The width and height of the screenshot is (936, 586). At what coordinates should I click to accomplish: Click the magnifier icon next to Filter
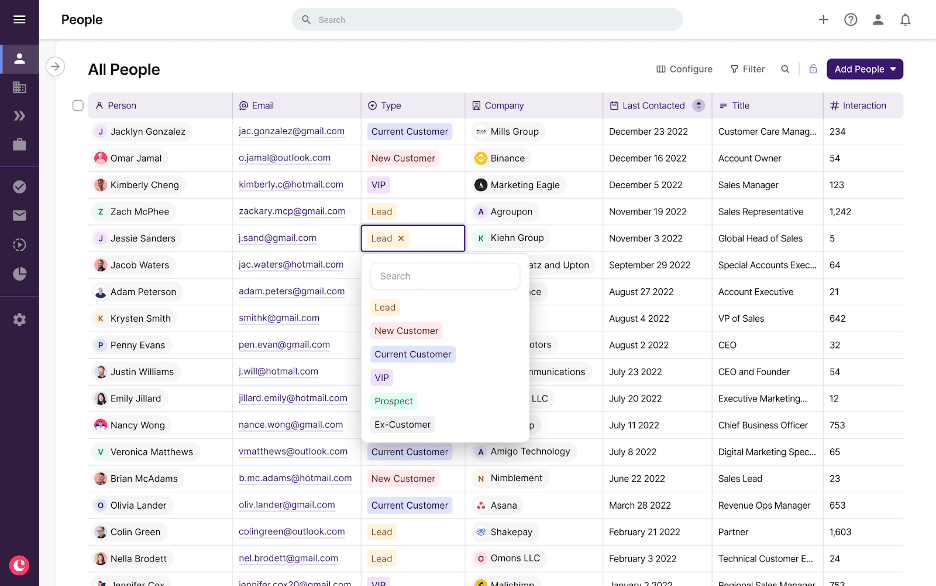point(785,69)
